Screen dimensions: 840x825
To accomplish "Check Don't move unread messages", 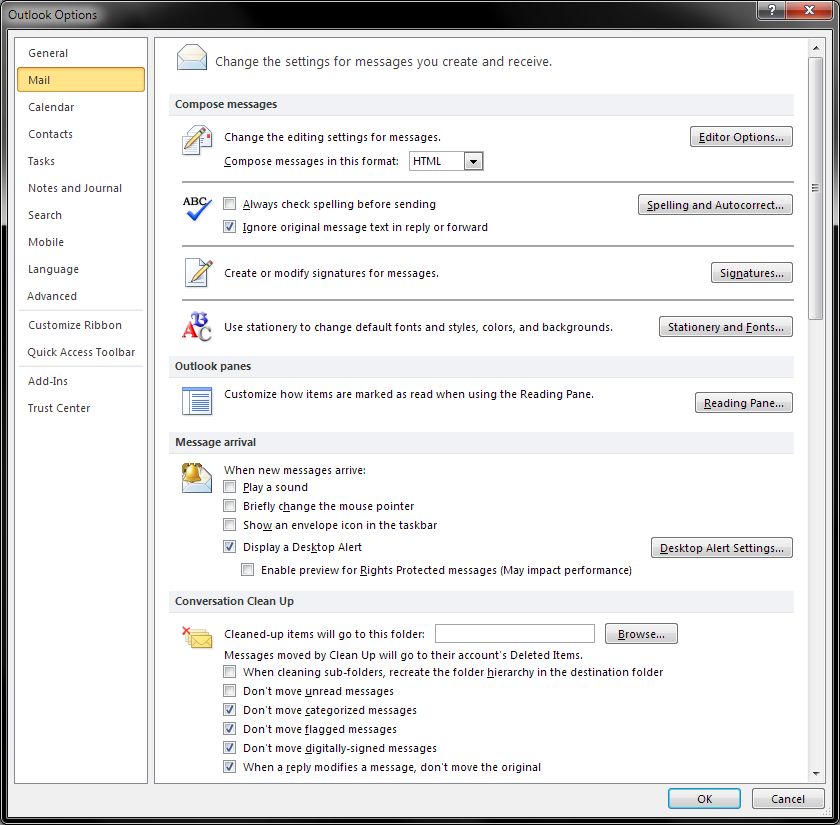I will pos(229,691).
